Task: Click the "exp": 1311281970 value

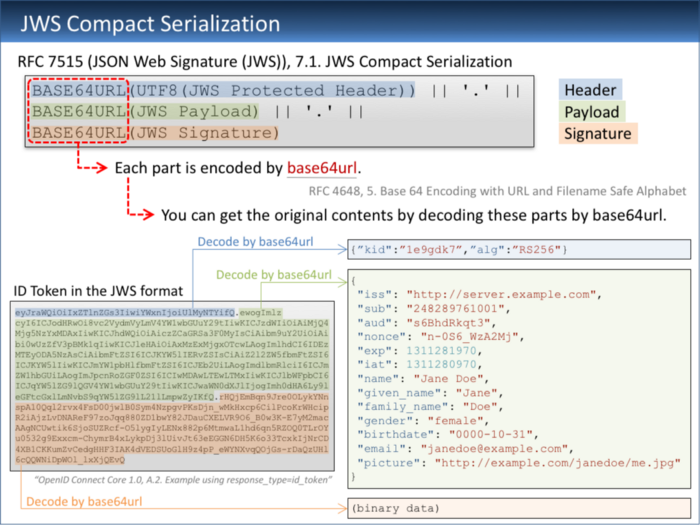Action: [442, 350]
